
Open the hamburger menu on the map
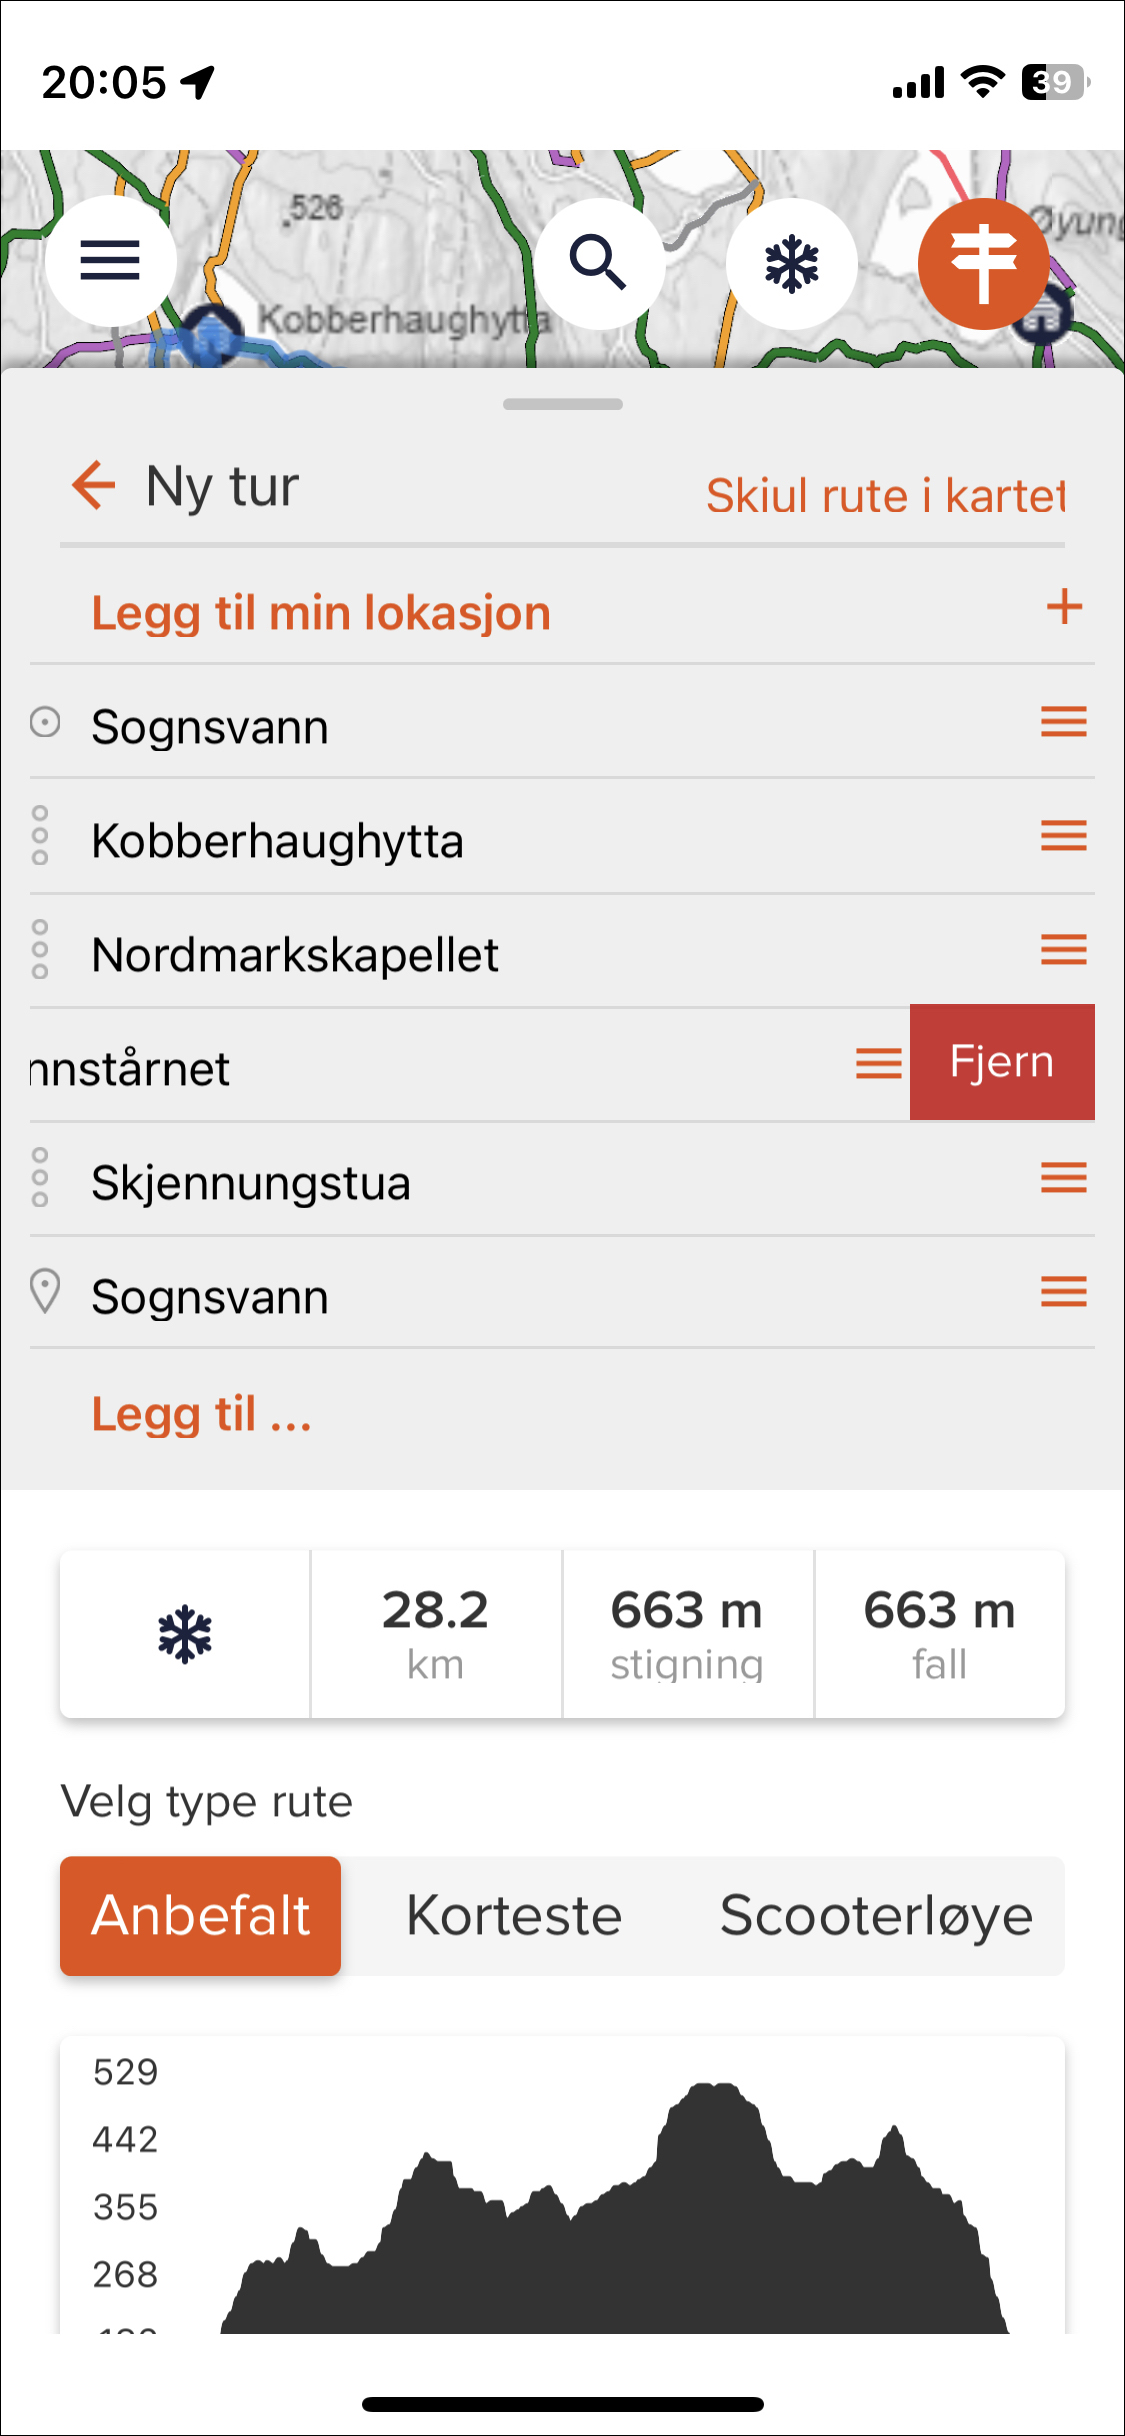coord(110,261)
